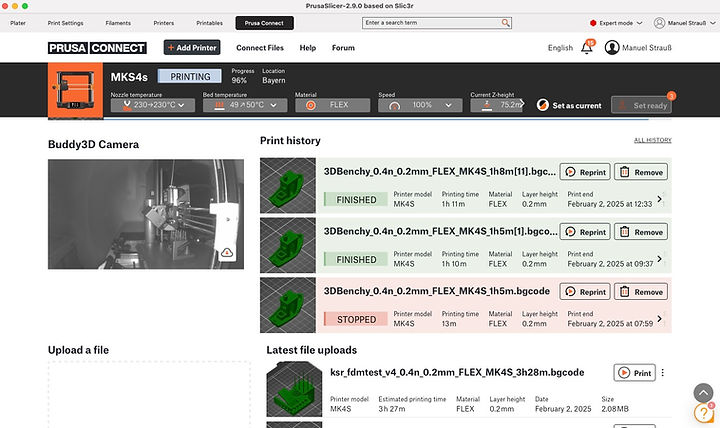Image resolution: width=720 pixels, height=428 pixels.
Task: Reprint the 1h5m[1] Benchy job
Action: (x=585, y=232)
